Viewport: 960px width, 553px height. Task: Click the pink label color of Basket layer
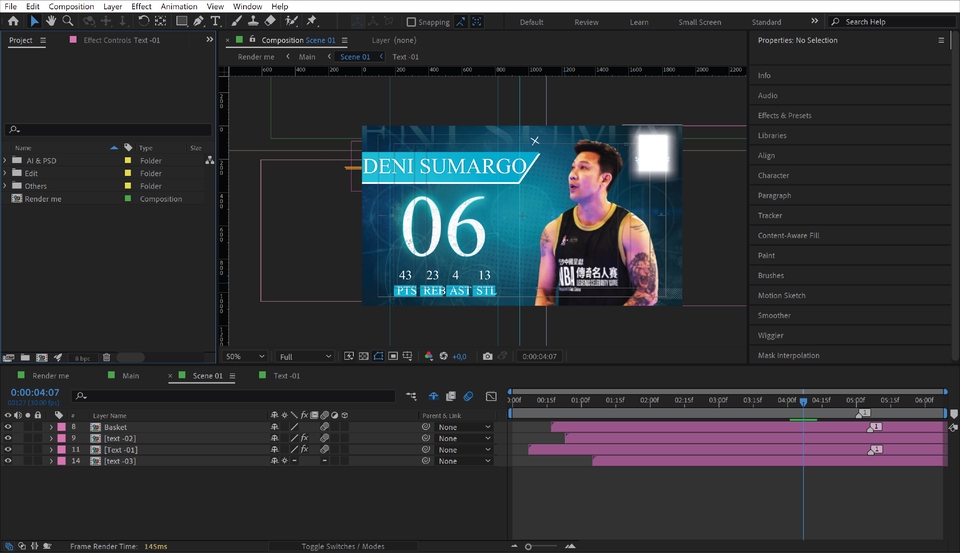pyautogui.click(x=61, y=427)
